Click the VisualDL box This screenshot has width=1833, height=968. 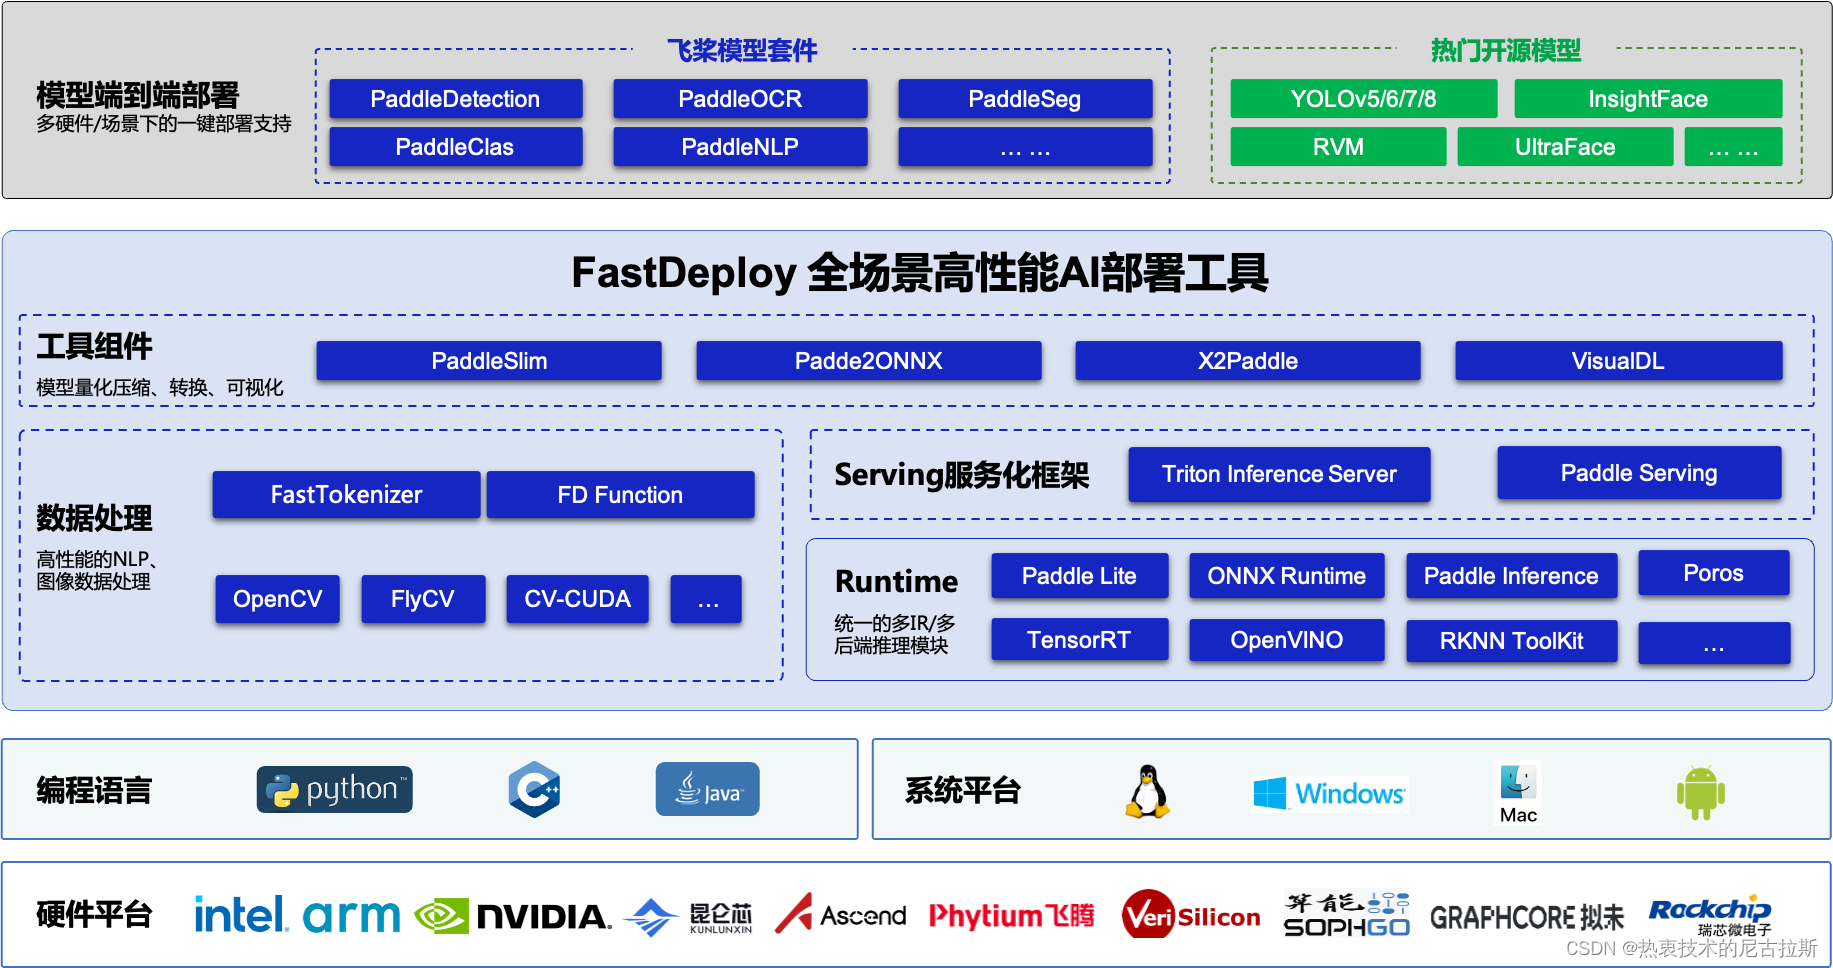click(1618, 361)
